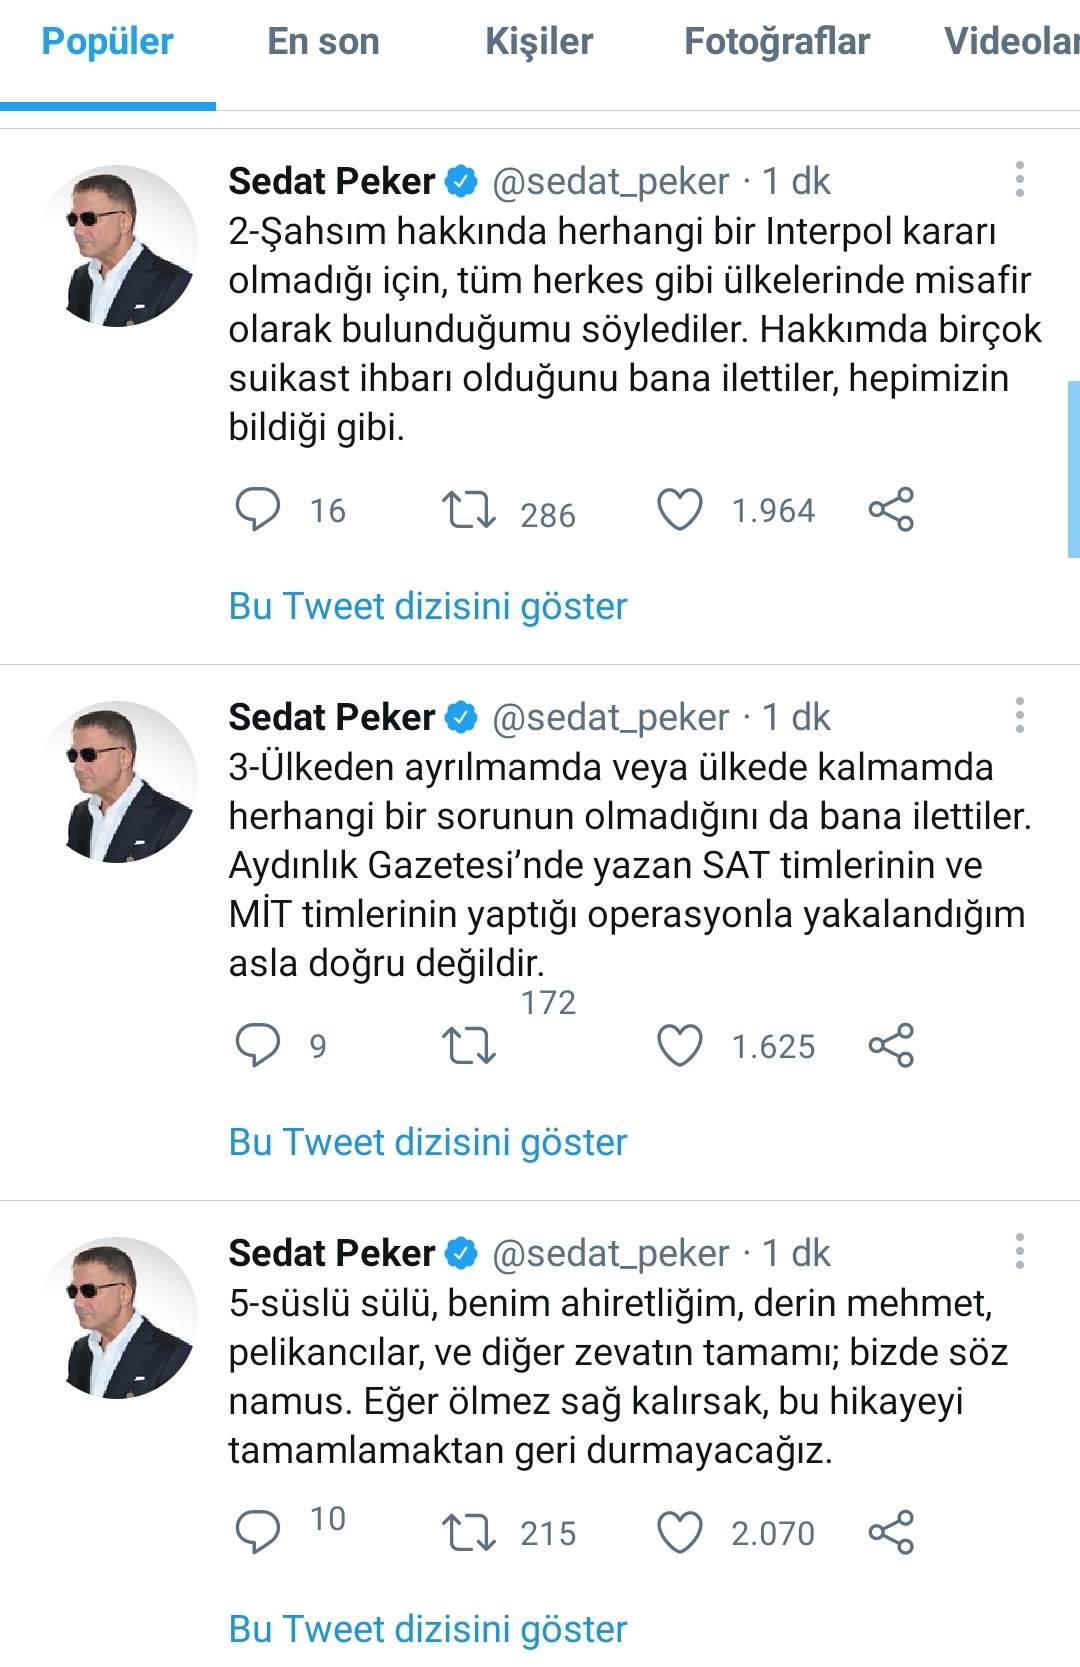
Task: Show thread under the 2-Şahsım tweet
Action: coord(428,606)
